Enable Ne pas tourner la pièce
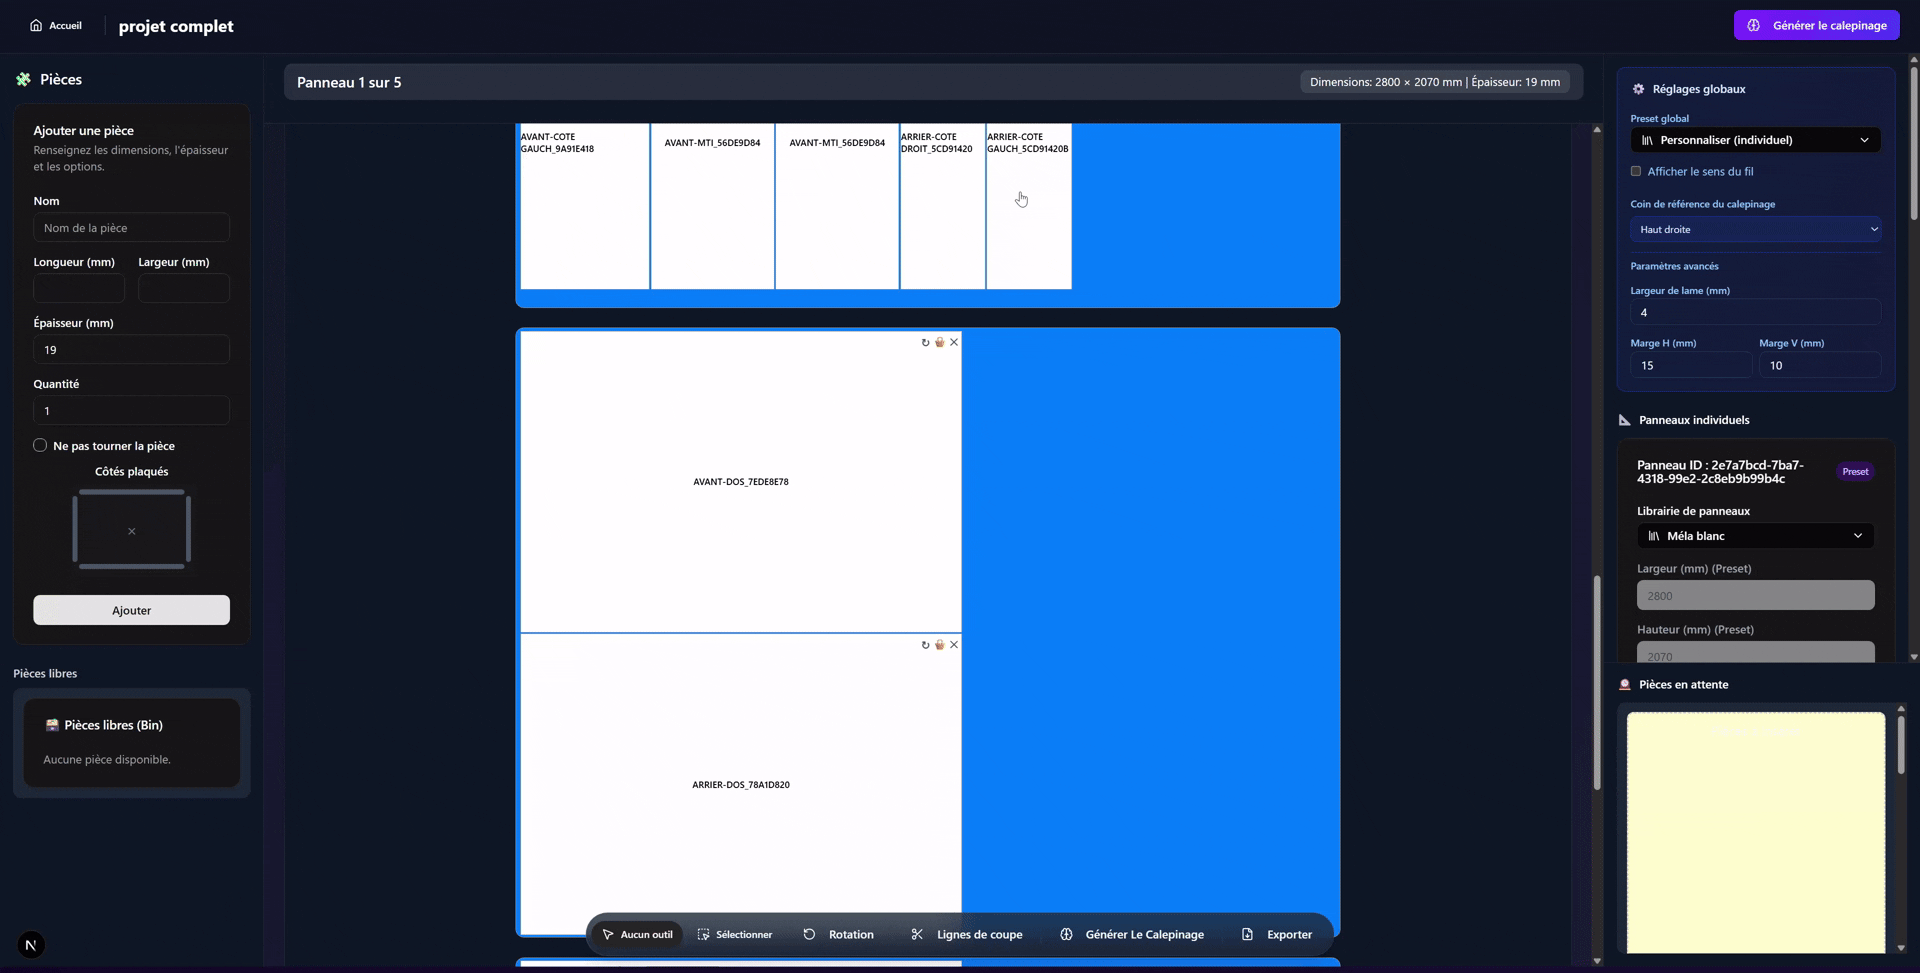The height and width of the screenshot is (973, 1920). point(40,446)
